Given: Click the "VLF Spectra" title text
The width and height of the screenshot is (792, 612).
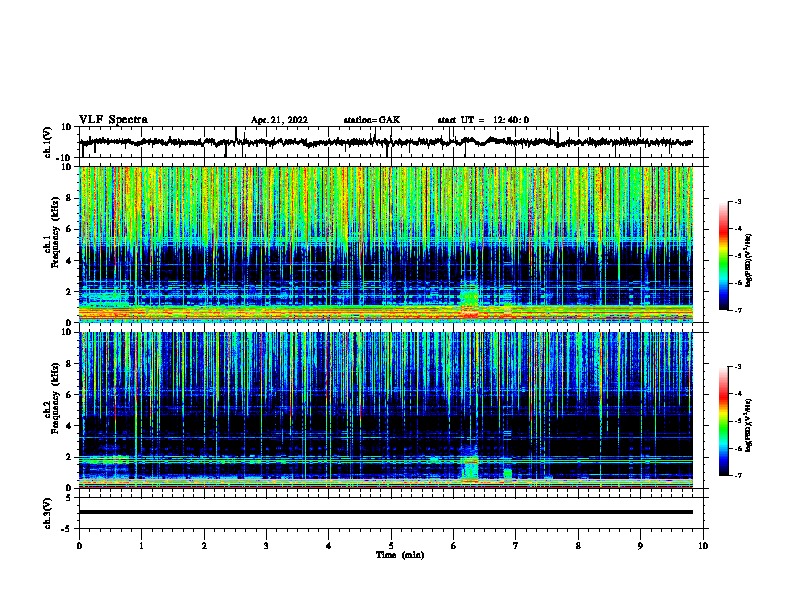Looking at the screenshot, I should point(114,120).
